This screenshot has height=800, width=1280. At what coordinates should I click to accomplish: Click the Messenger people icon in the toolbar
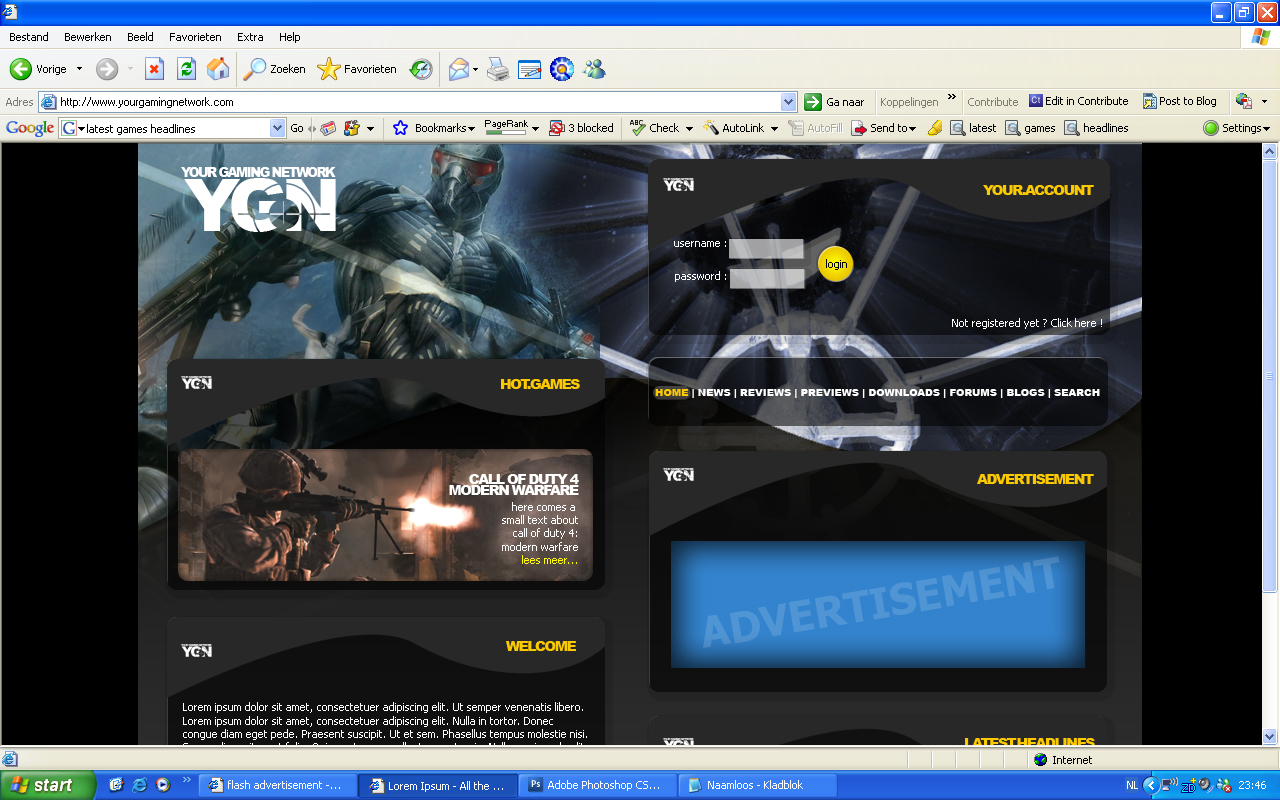[x=594, y=69]
